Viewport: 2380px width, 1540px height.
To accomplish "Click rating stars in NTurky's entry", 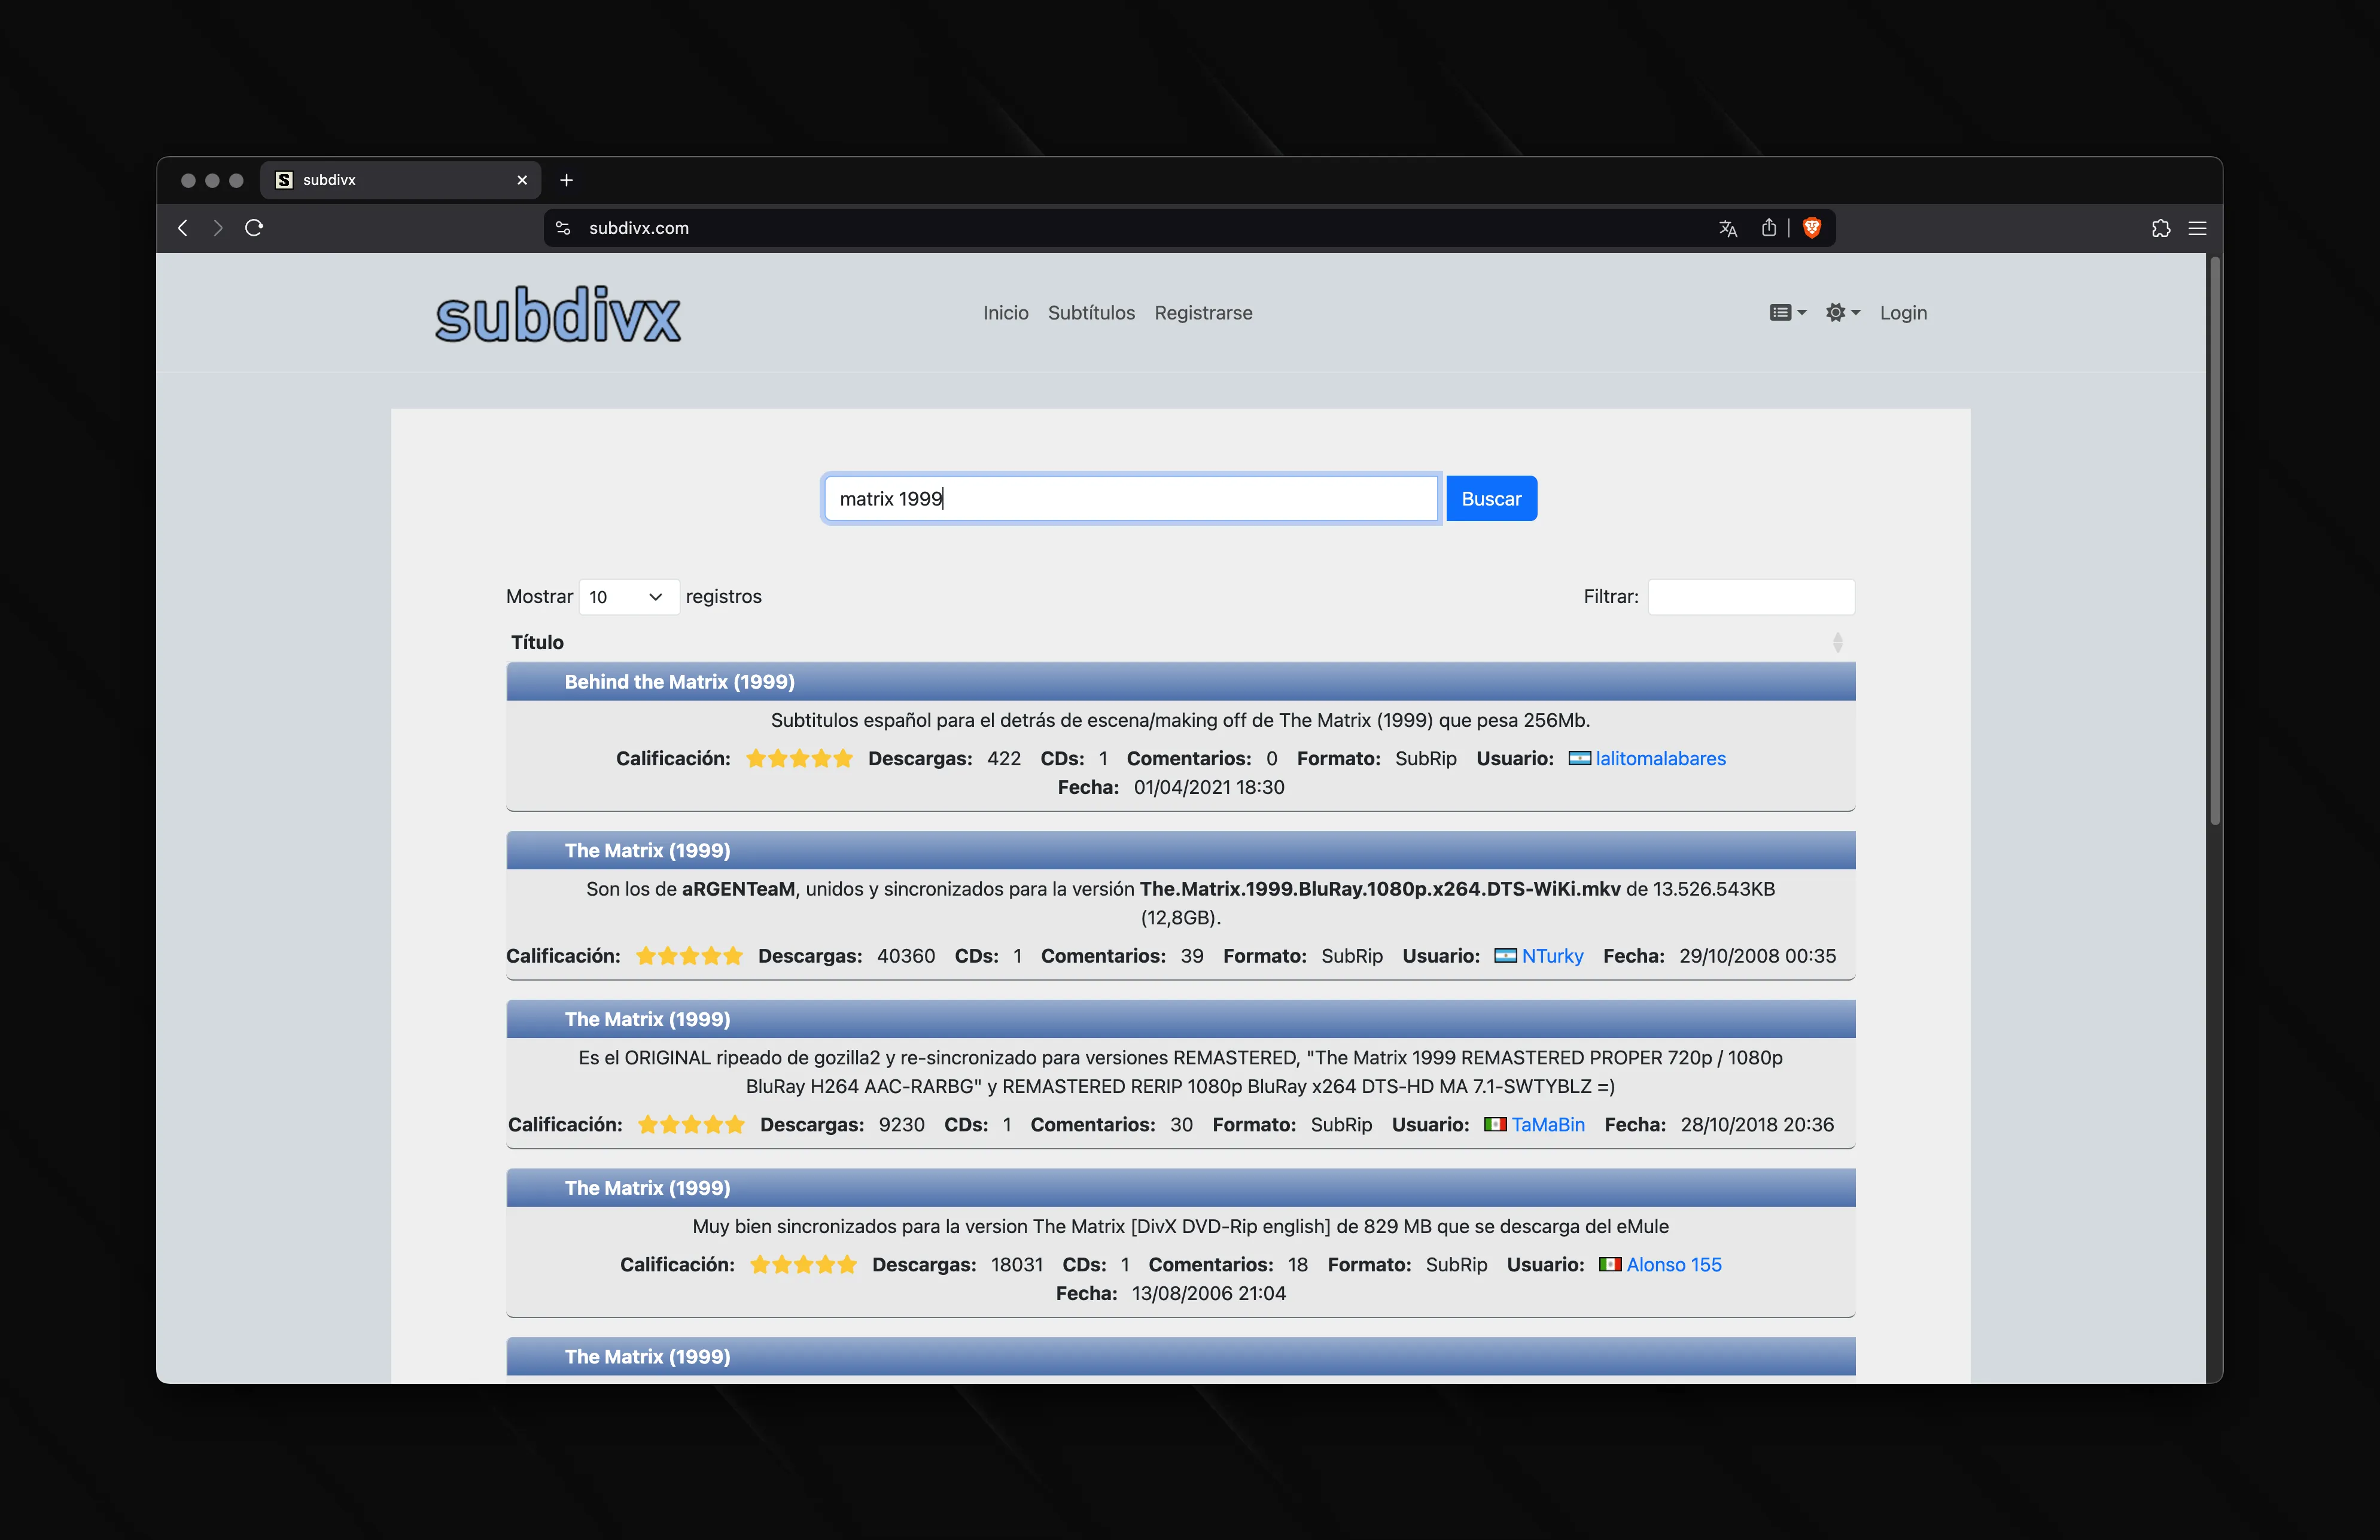I will coord(689,955).
